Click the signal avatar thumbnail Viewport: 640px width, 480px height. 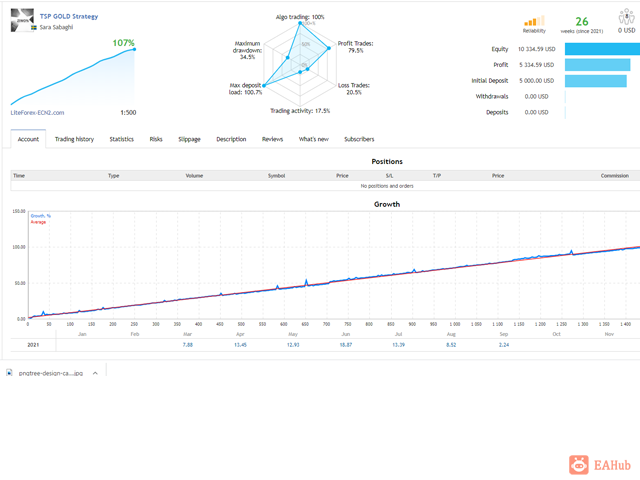point(22,20)
